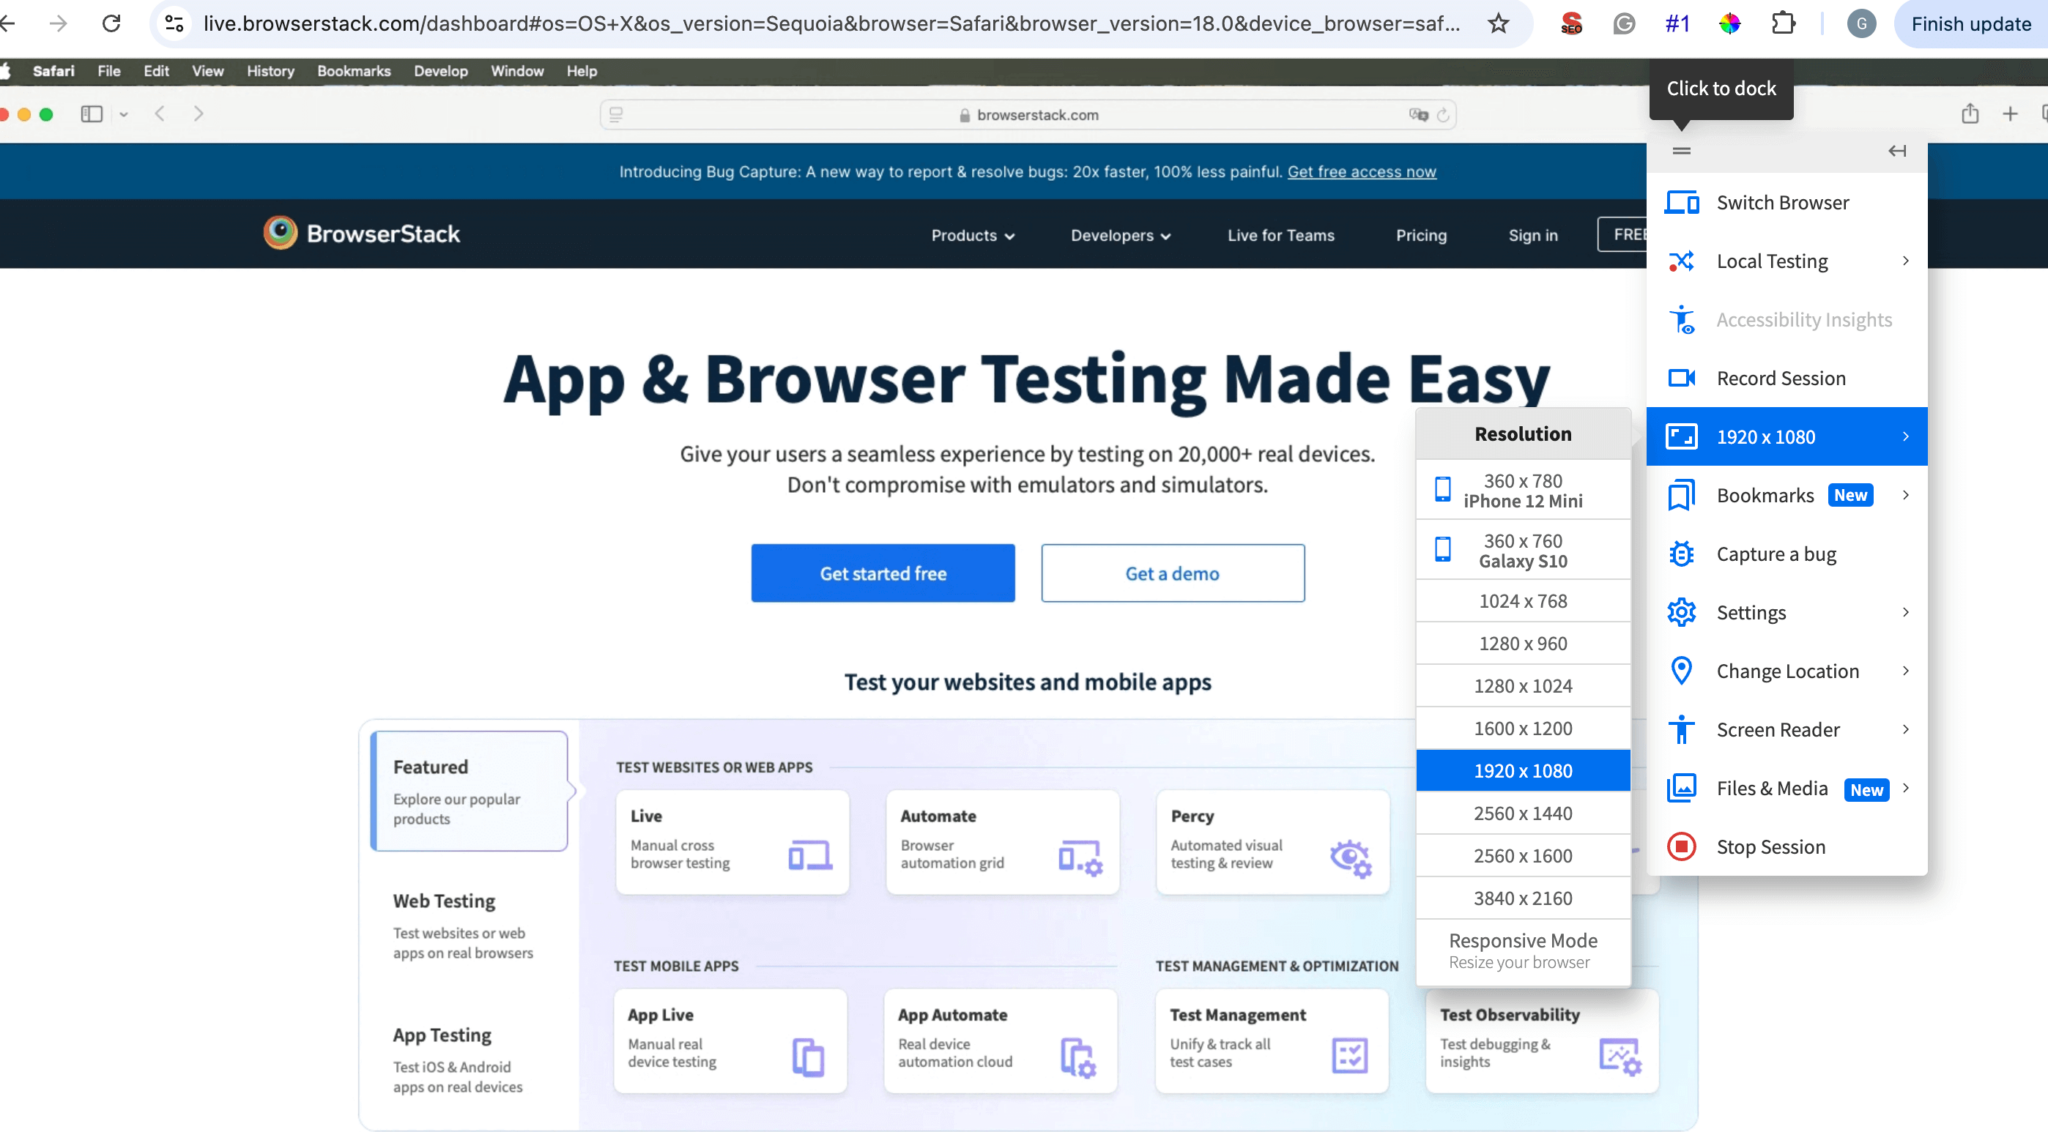Open the Safari Bookmarks menu
This screenshot has height=1132, width=2048.
[354, 71]
